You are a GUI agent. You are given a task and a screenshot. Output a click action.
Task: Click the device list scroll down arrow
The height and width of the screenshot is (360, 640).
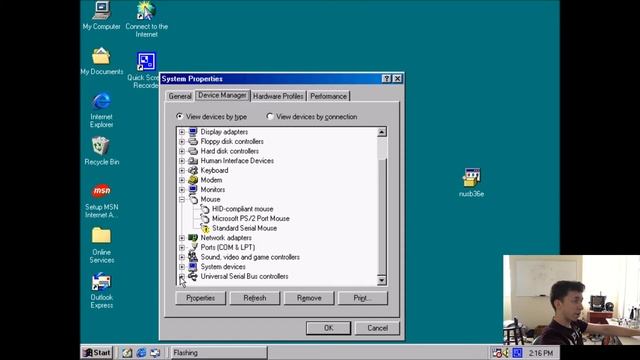[x=382, y=280]
